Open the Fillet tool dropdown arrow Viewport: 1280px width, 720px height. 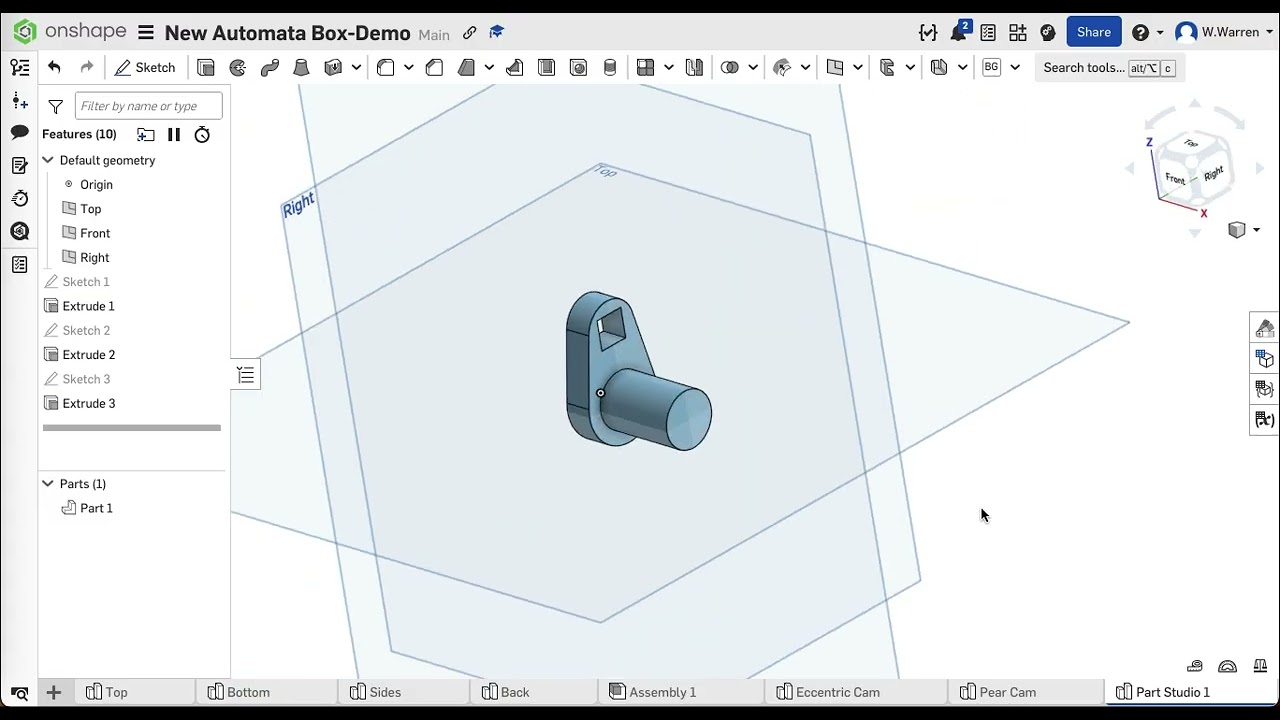[x=408, y=67]
